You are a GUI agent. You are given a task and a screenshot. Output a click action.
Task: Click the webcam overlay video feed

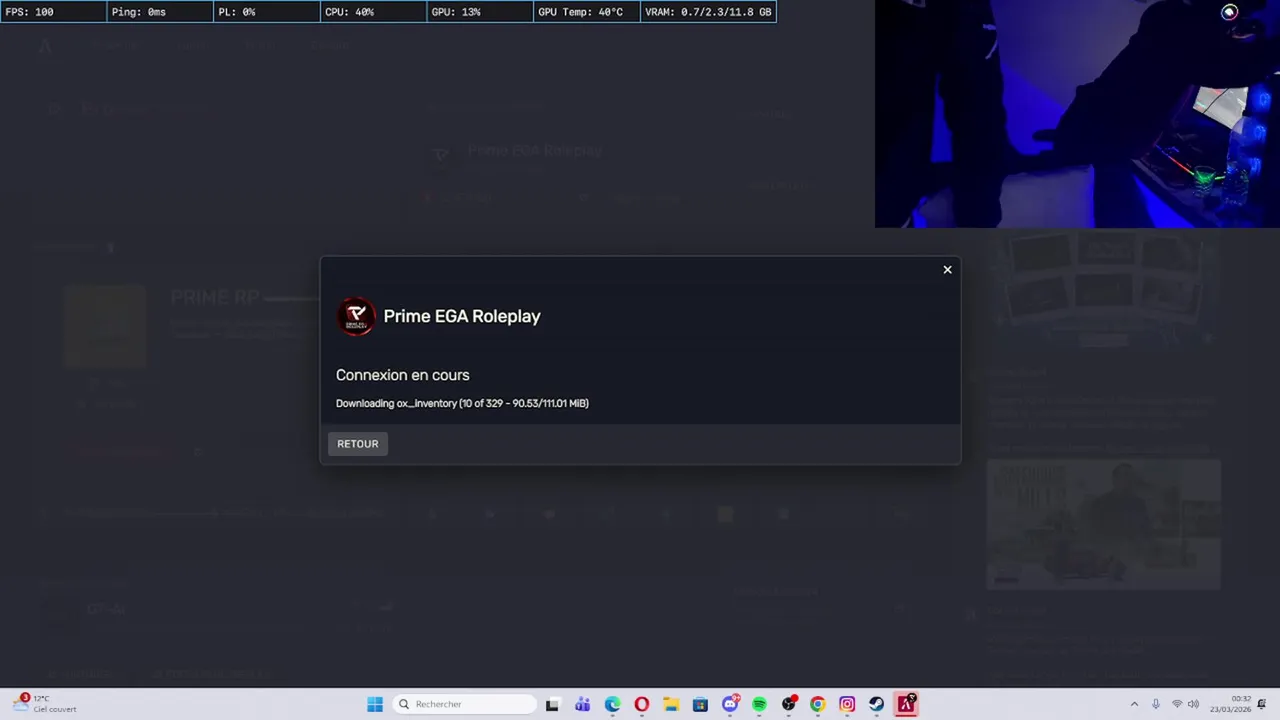[x=1077, y=114]
